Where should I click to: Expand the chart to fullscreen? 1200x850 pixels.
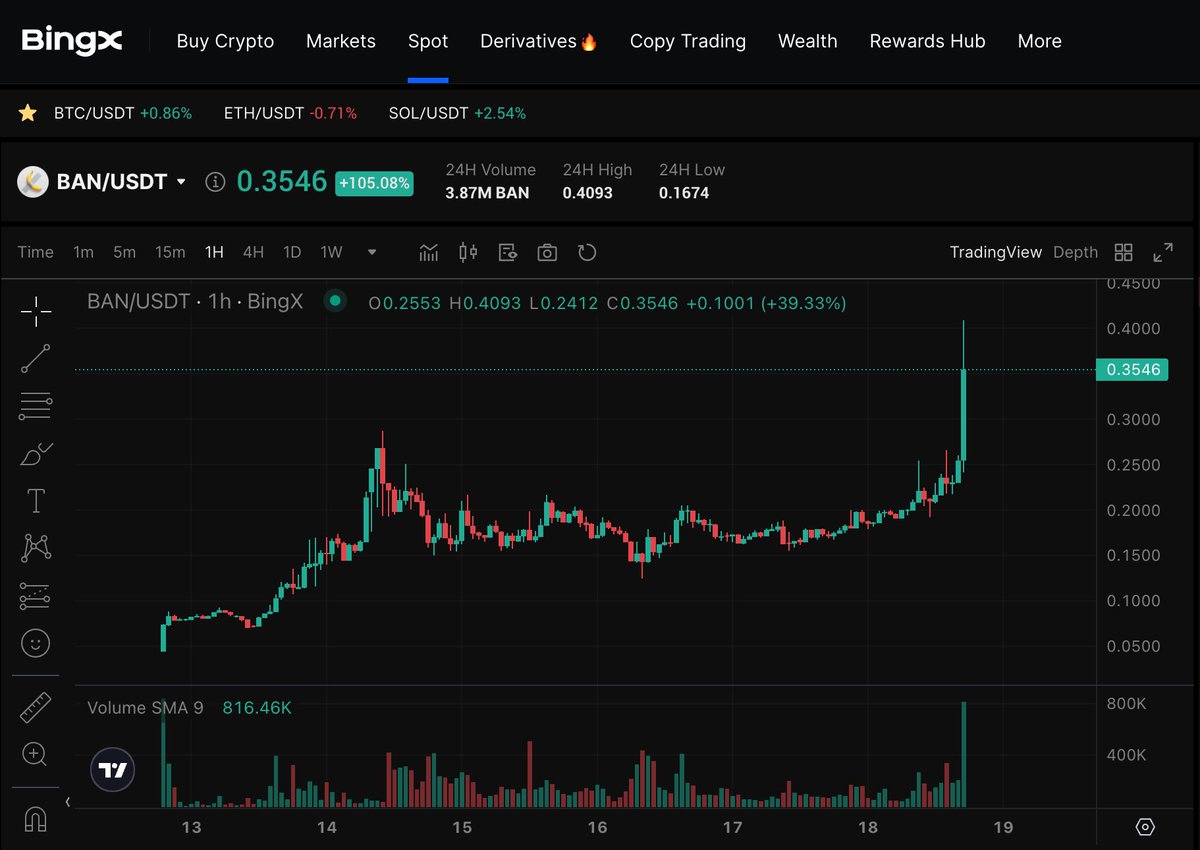tap(1163, 252)
